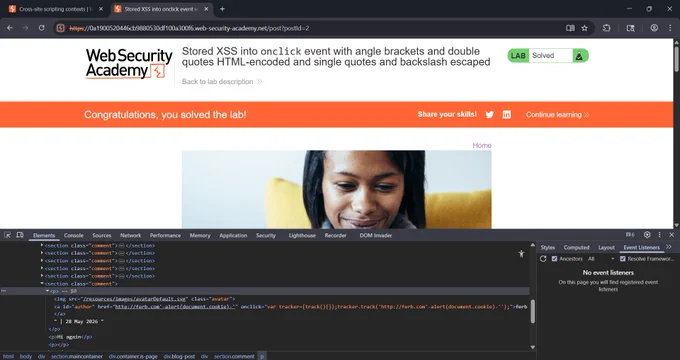680x360 pixels.
Task: Open DevTools settings gear
Action: tap(647, 235)
